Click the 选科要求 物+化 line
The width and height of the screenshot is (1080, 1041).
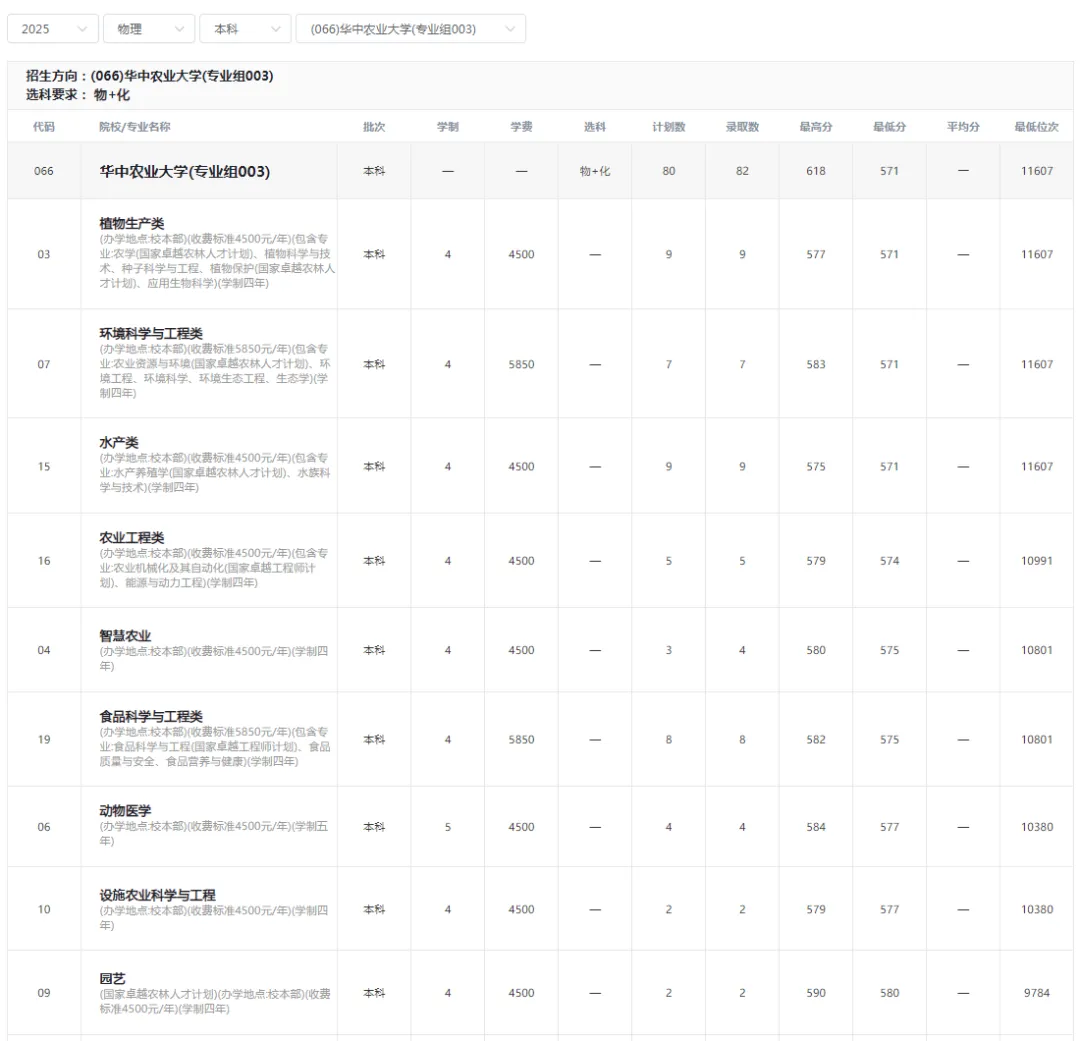(78, 94)
